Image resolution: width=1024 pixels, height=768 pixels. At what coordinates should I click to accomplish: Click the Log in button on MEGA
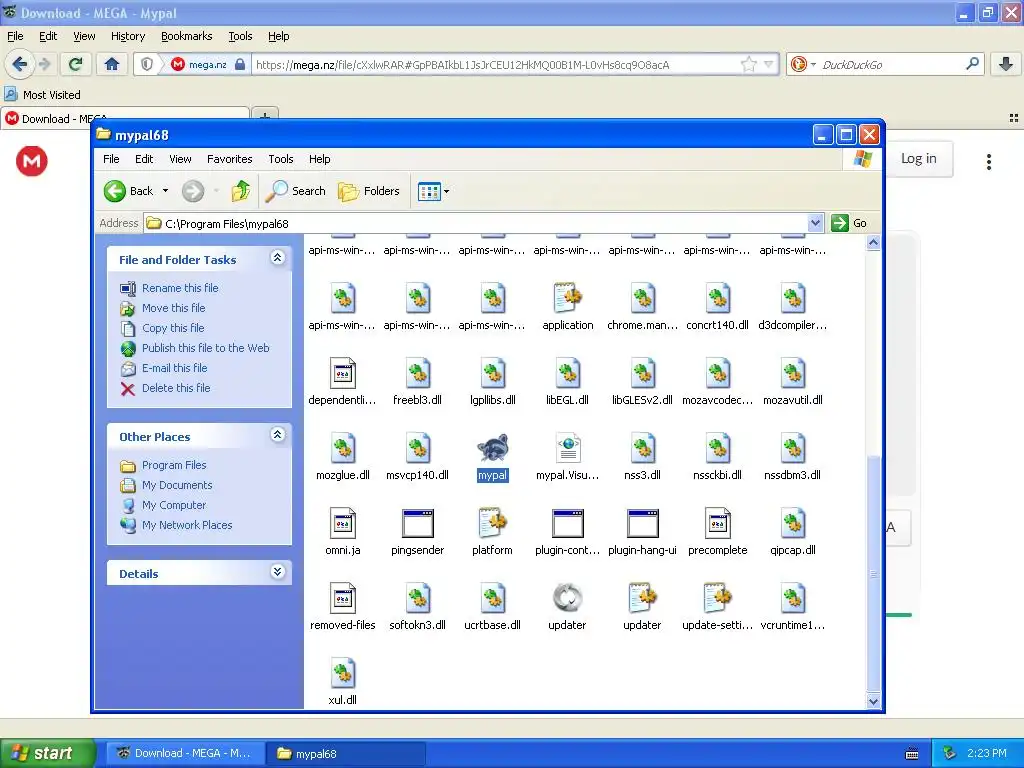918,159
